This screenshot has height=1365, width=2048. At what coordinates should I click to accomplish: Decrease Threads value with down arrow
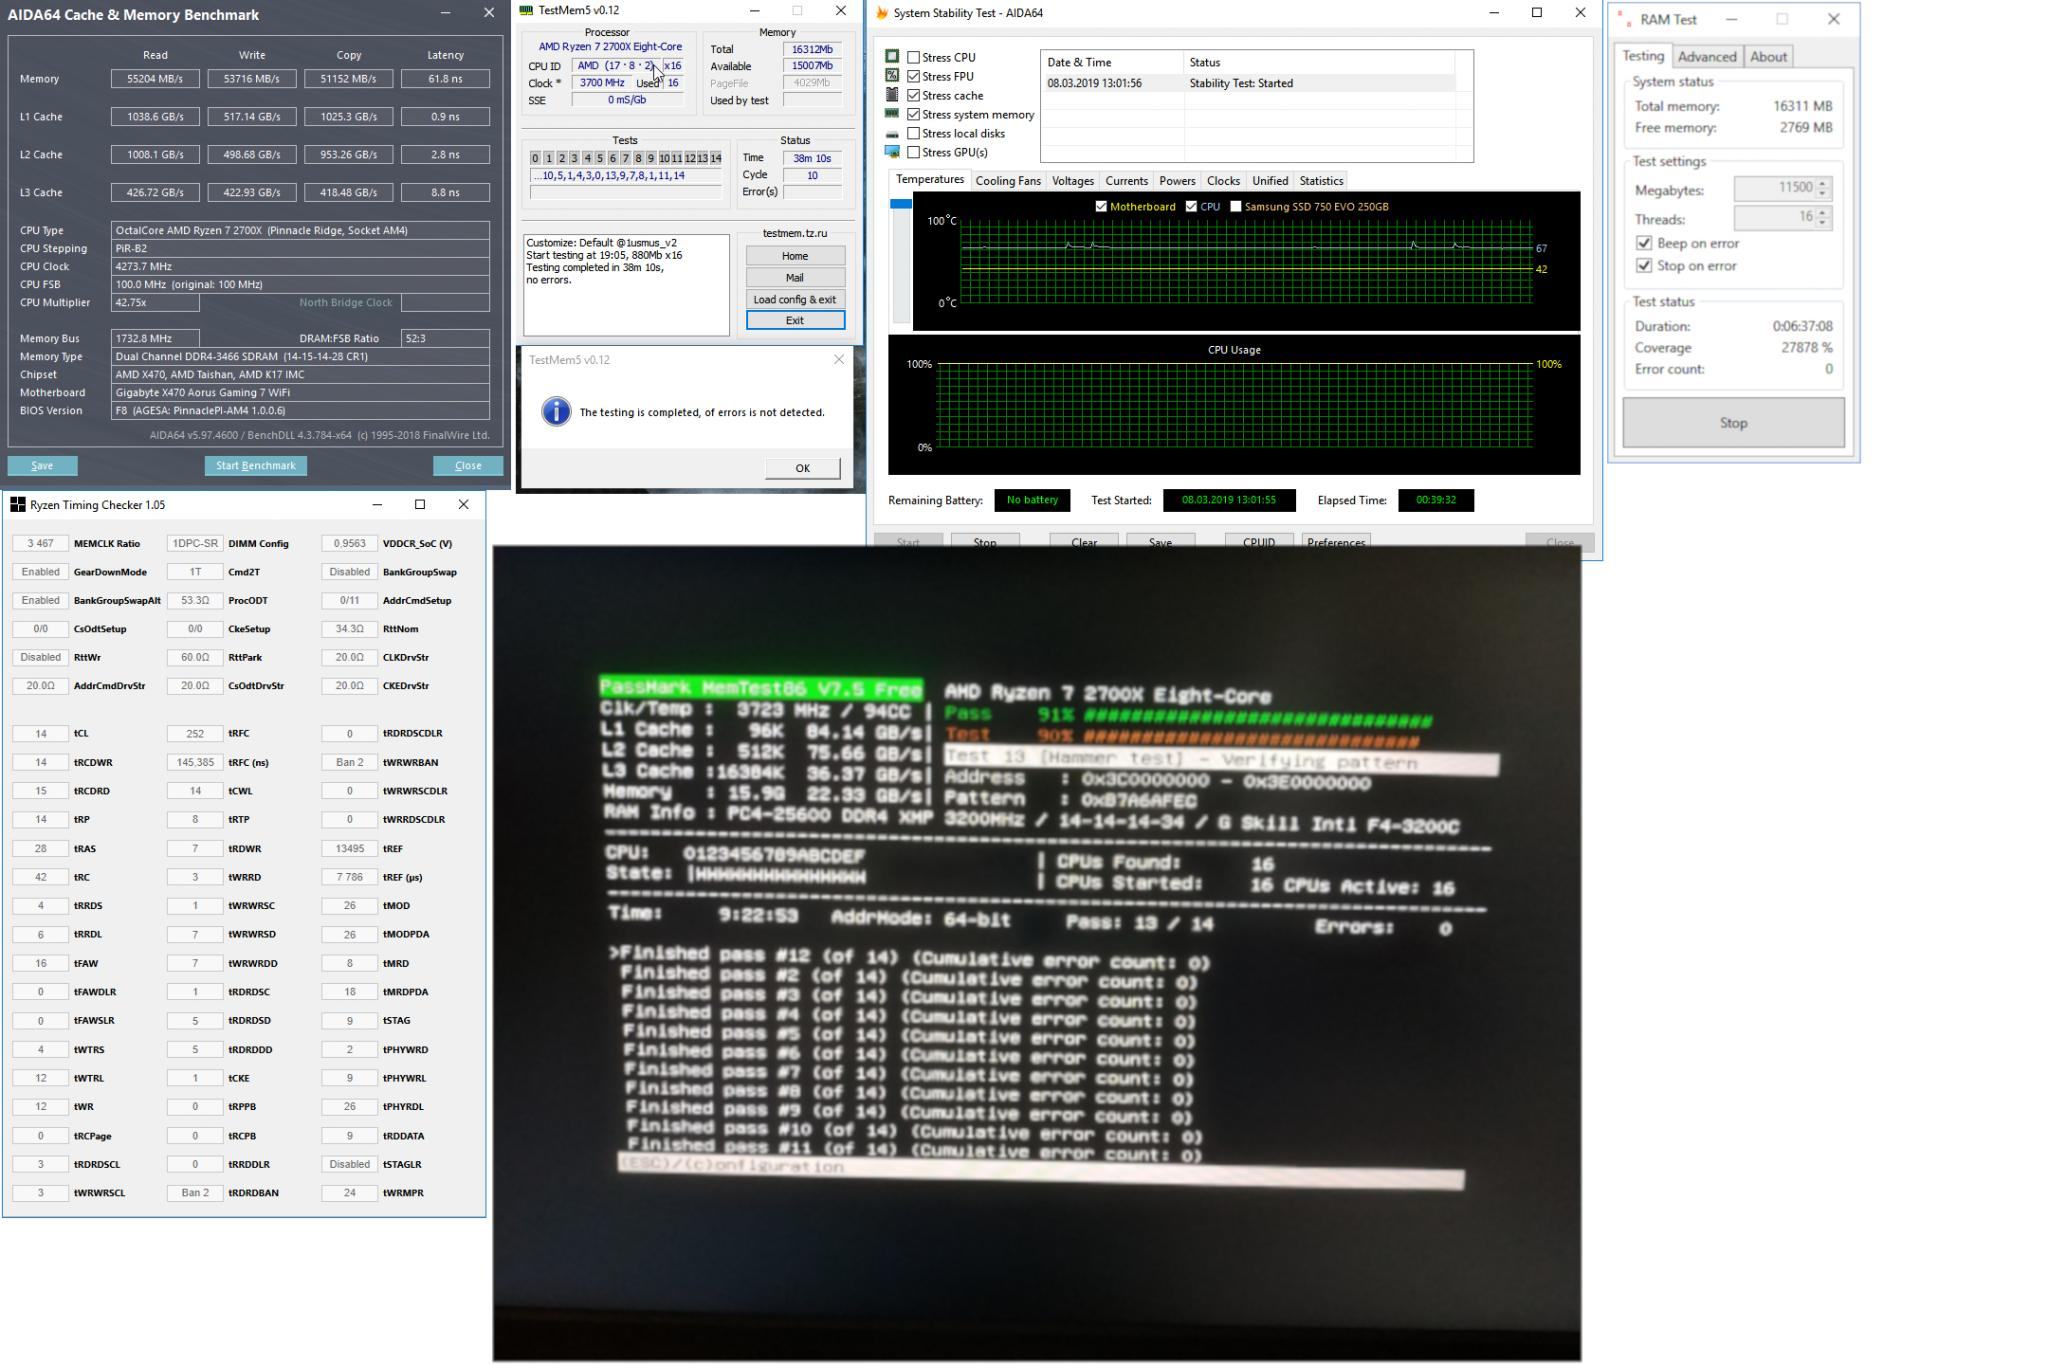tap(1823, 223)
